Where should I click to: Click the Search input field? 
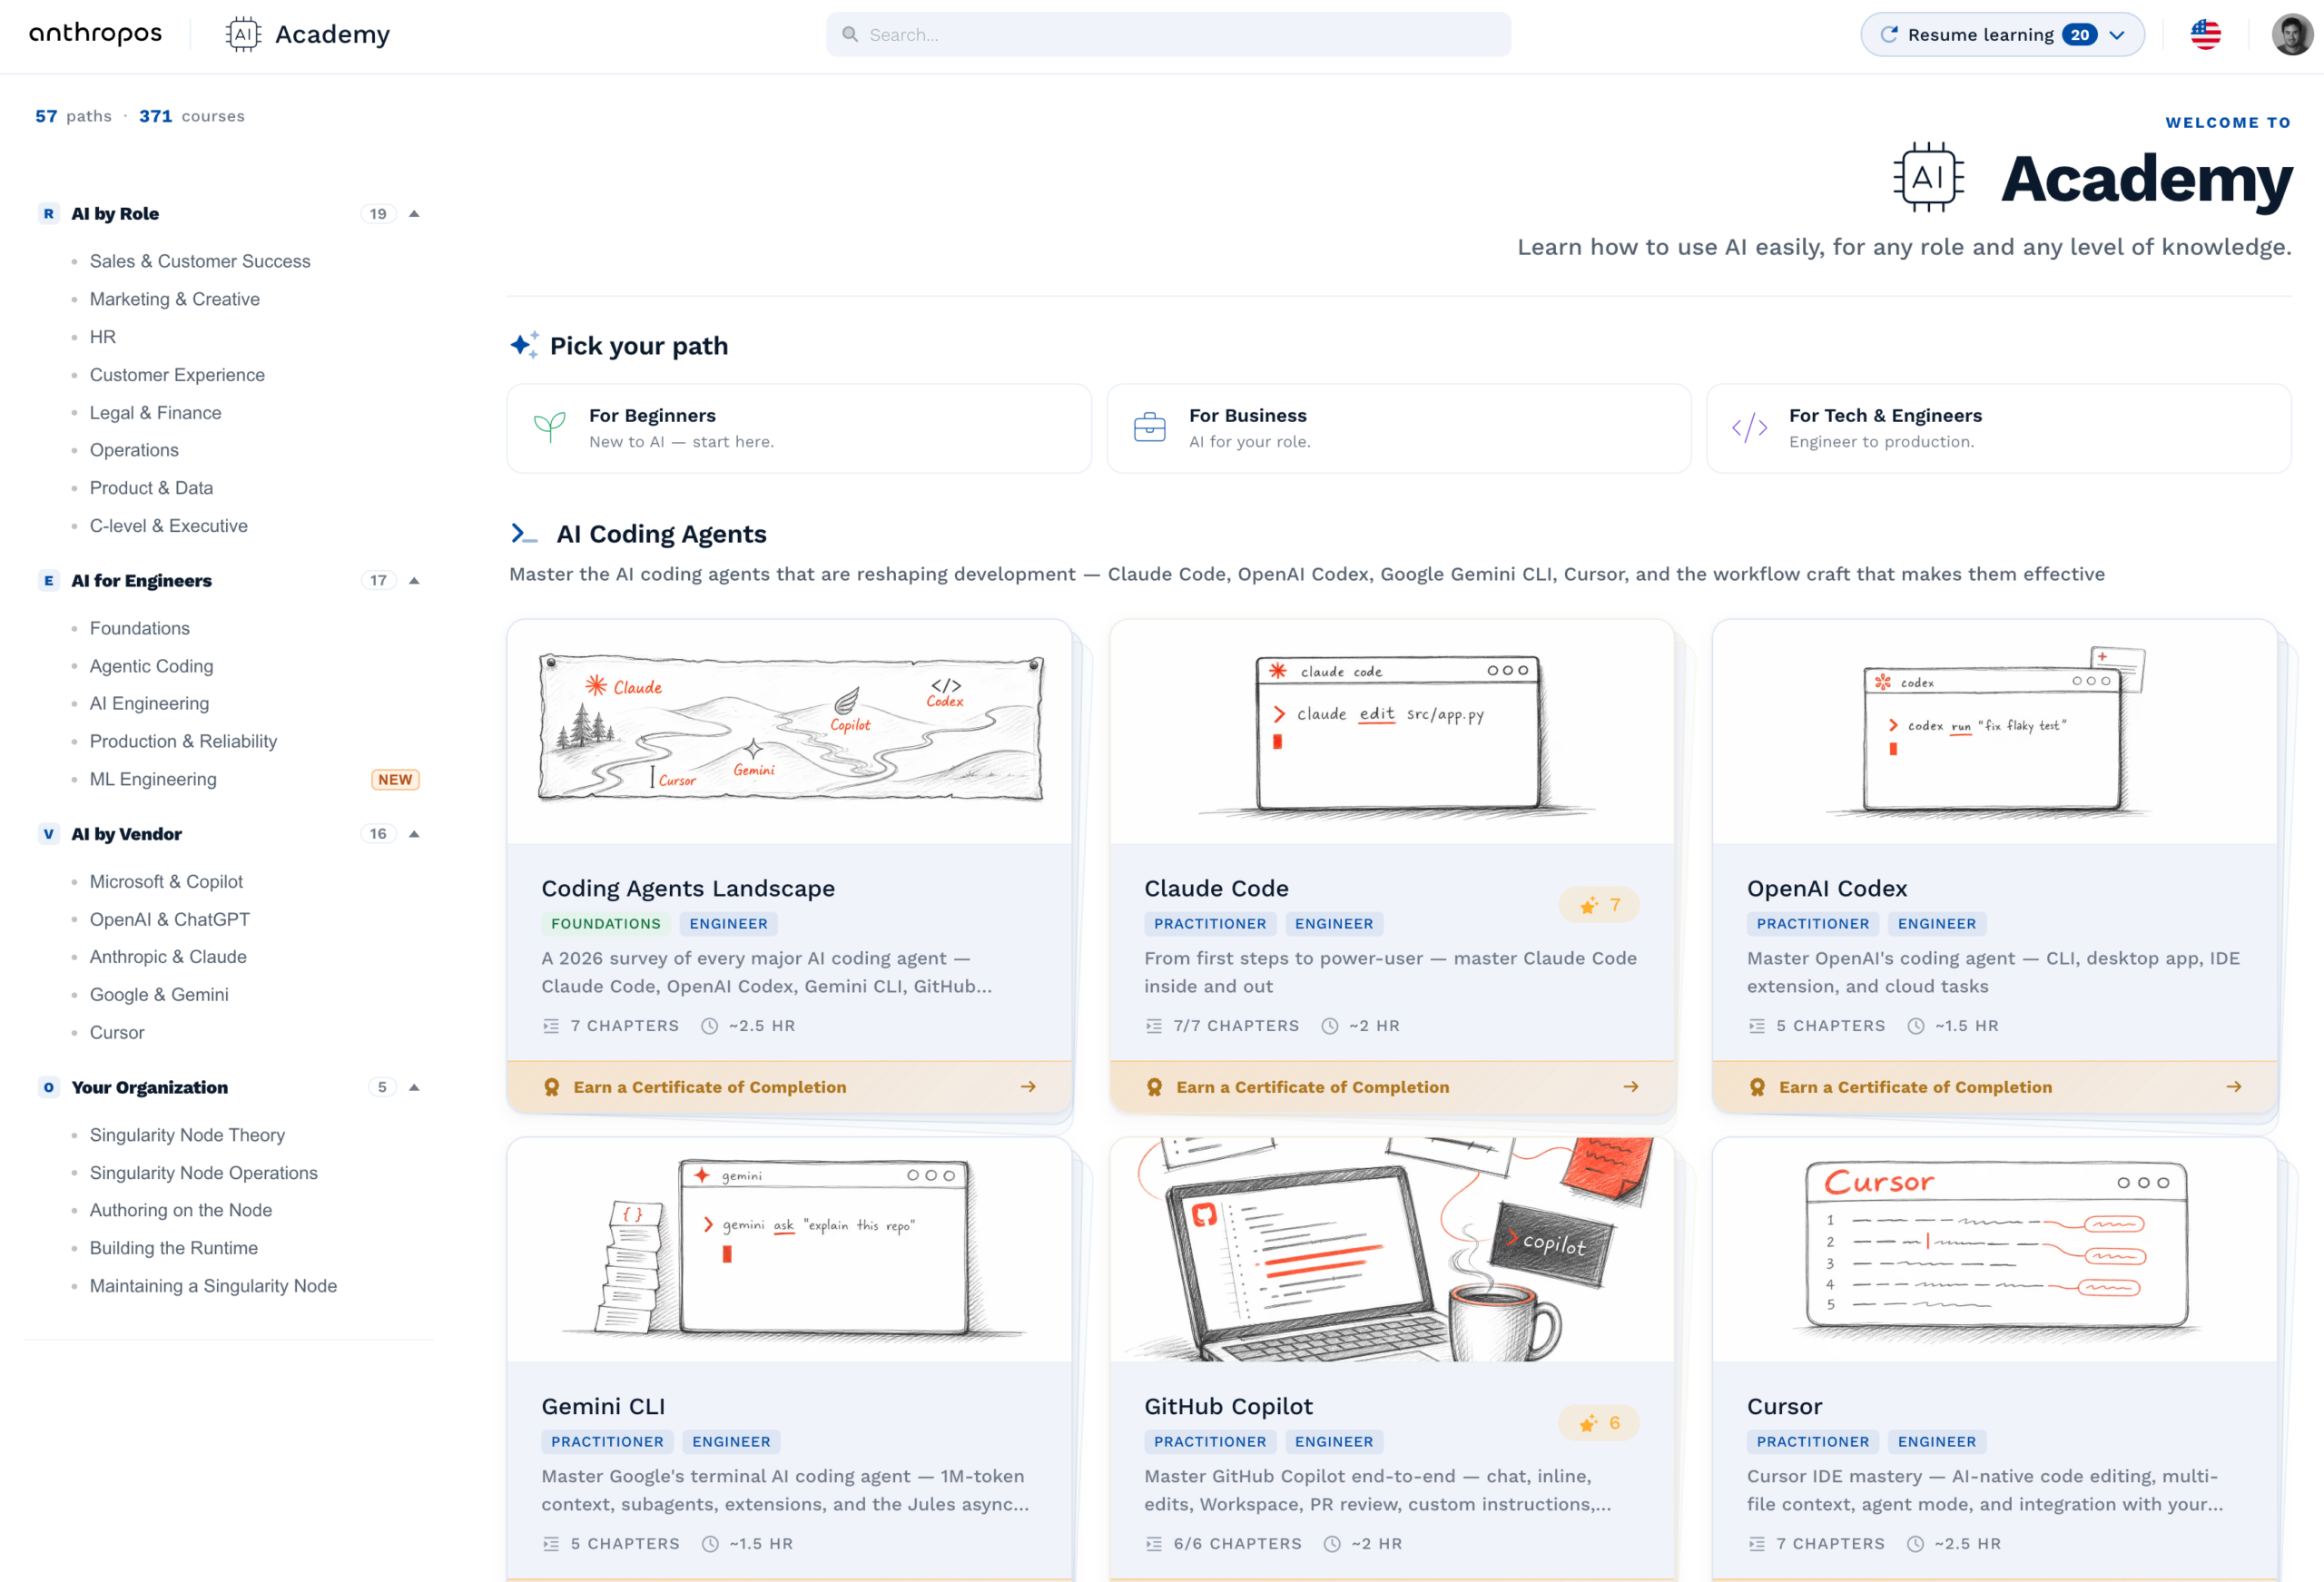click(x=1168, y=34)
